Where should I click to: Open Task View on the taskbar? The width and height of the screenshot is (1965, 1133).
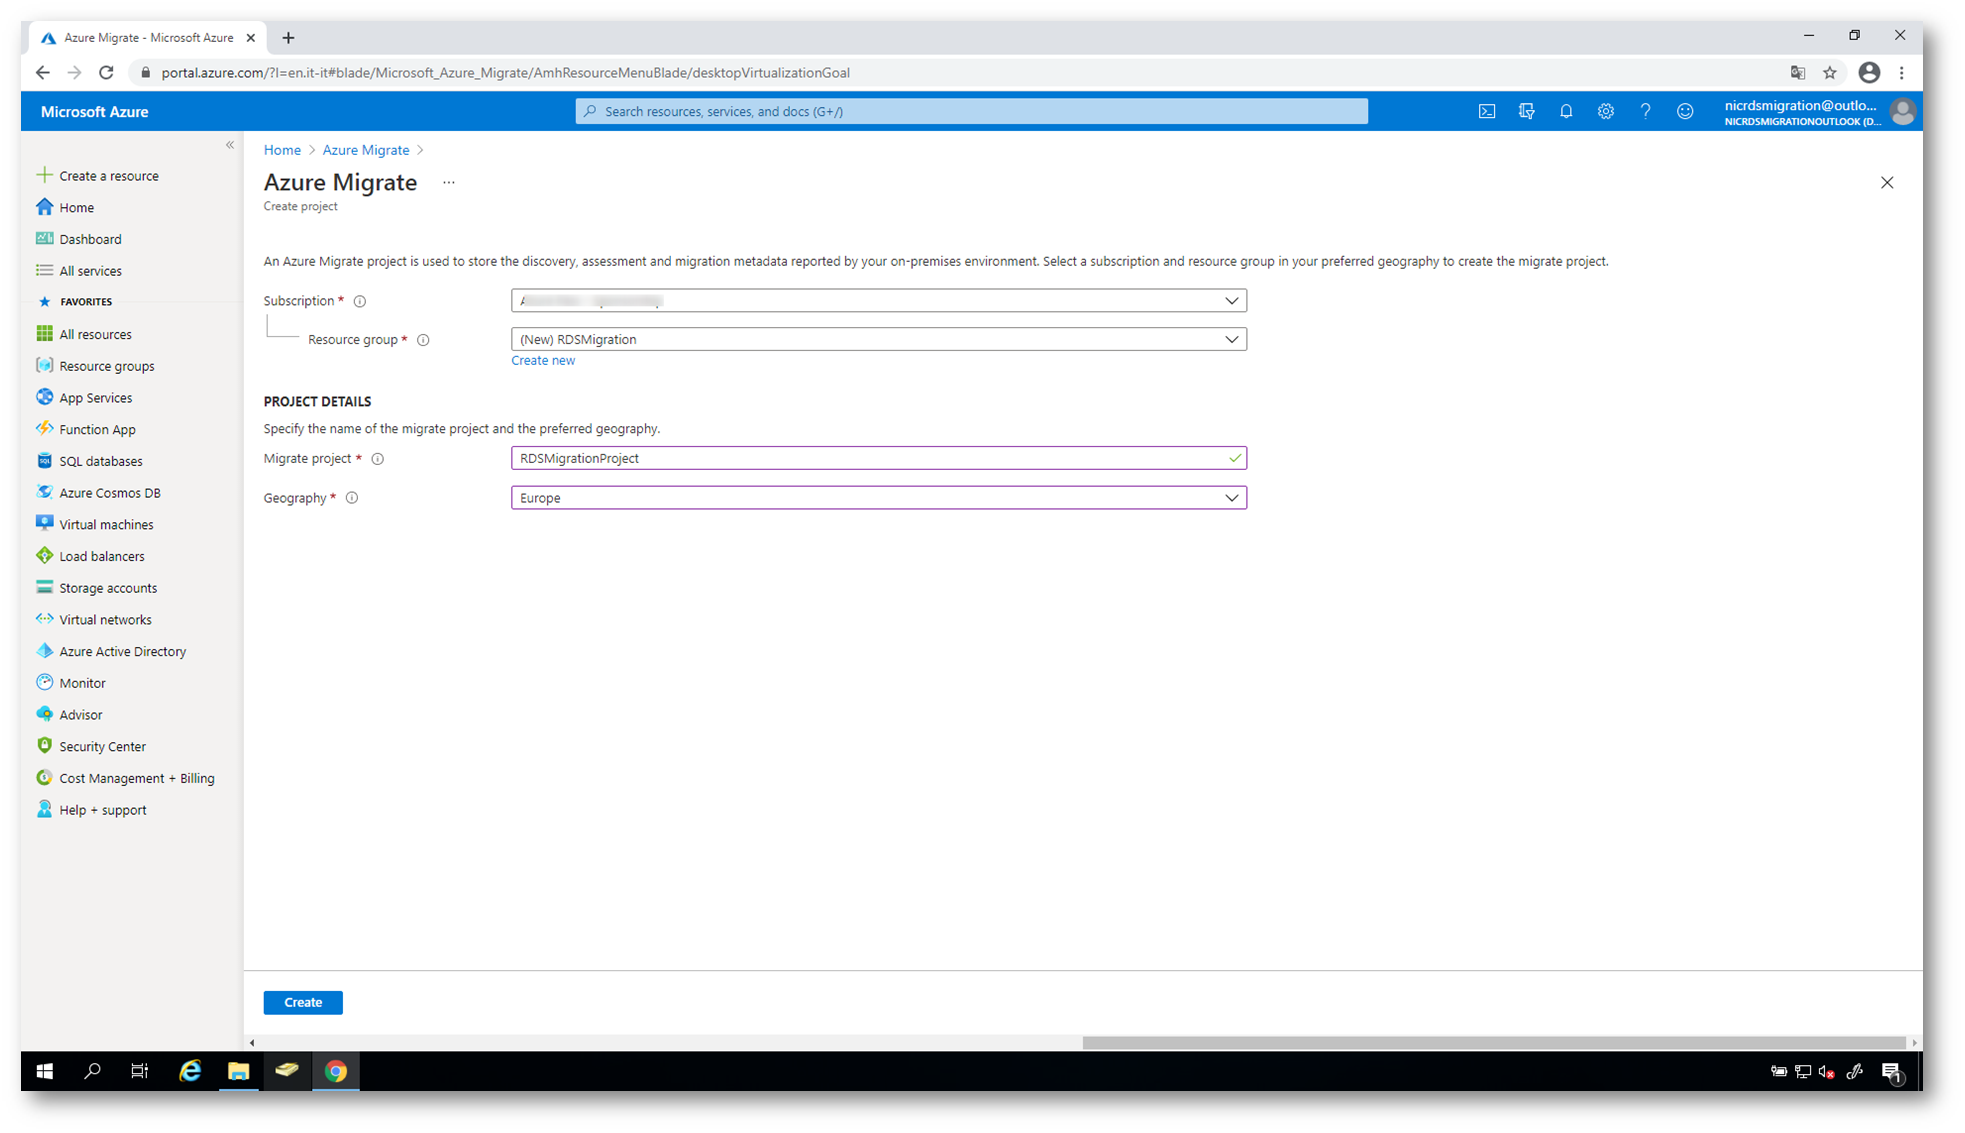click(x=140, y=1071)
